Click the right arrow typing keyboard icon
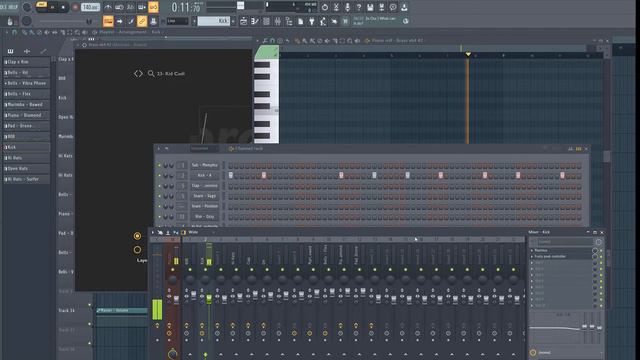Screen dimensions: 640x360 (x=120, y=21)
